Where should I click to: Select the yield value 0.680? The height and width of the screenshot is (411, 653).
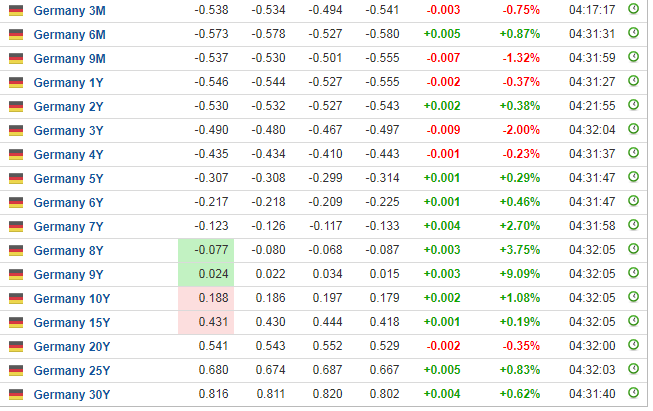click(x=213, y=370)
